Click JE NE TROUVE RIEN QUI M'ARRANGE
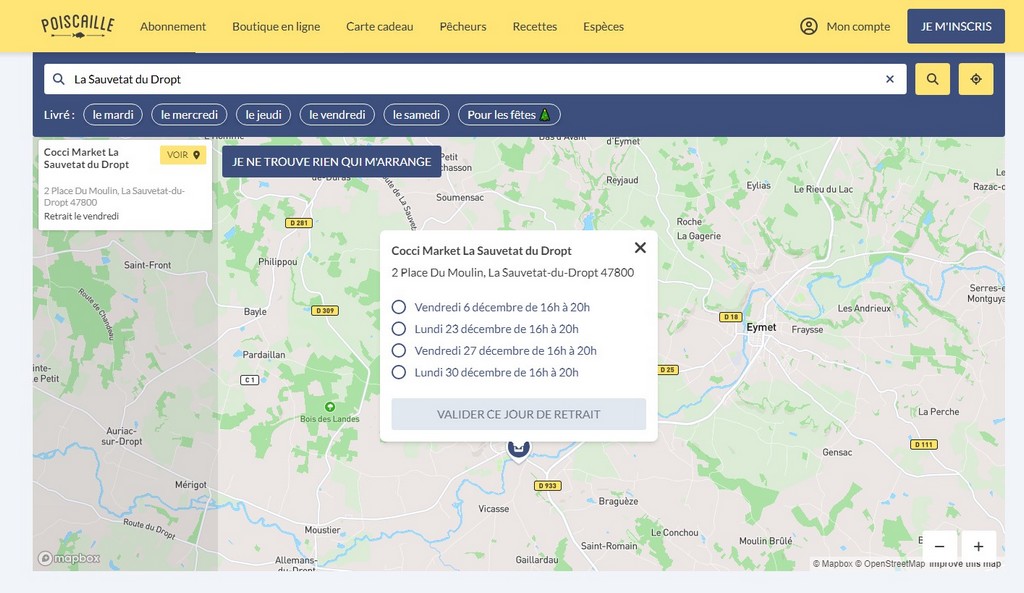 pos(332,161)
